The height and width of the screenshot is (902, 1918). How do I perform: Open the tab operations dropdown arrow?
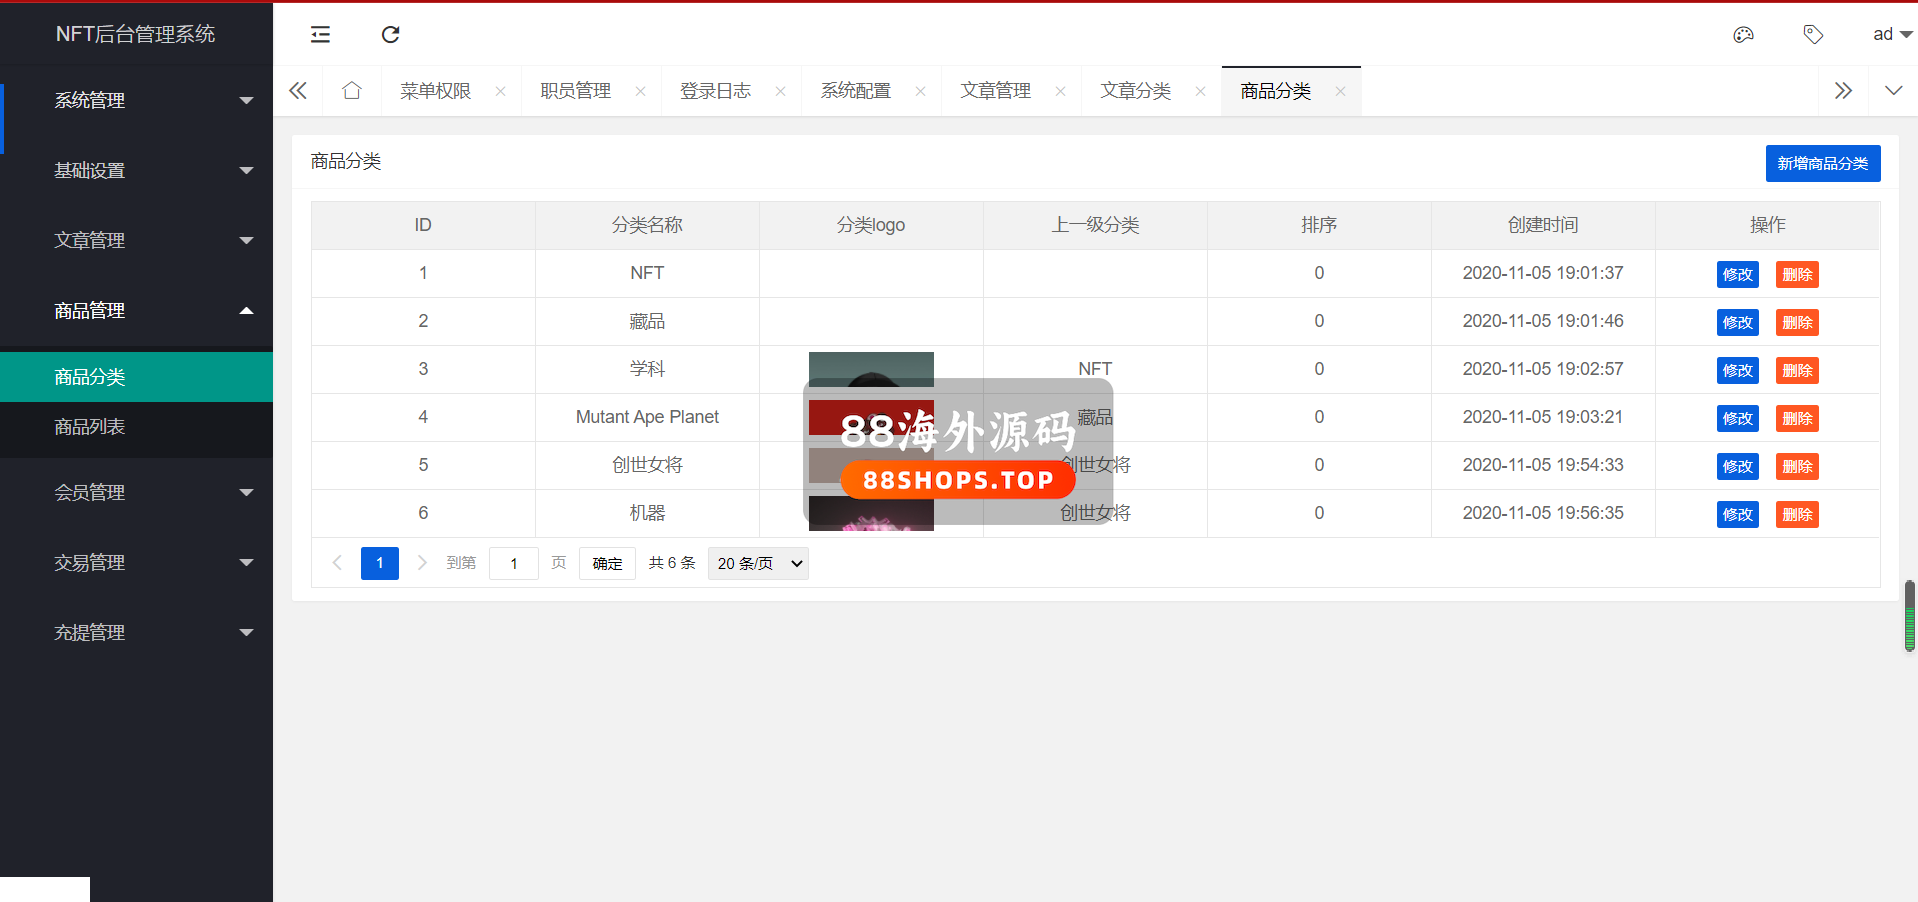(x=1893, y=91)
